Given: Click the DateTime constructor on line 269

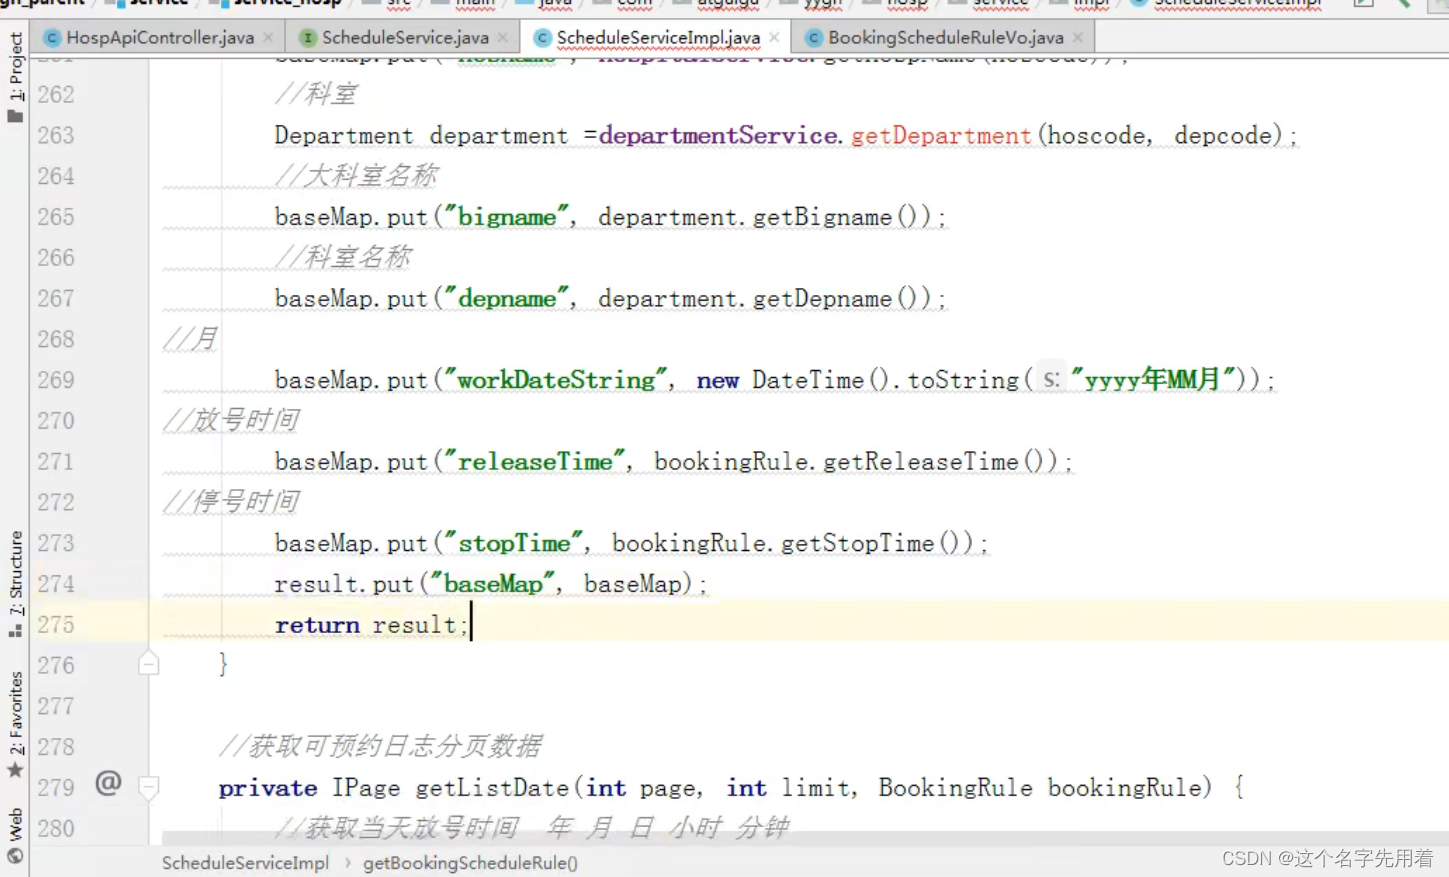Looking at the screenshot, I should point(808,380).
